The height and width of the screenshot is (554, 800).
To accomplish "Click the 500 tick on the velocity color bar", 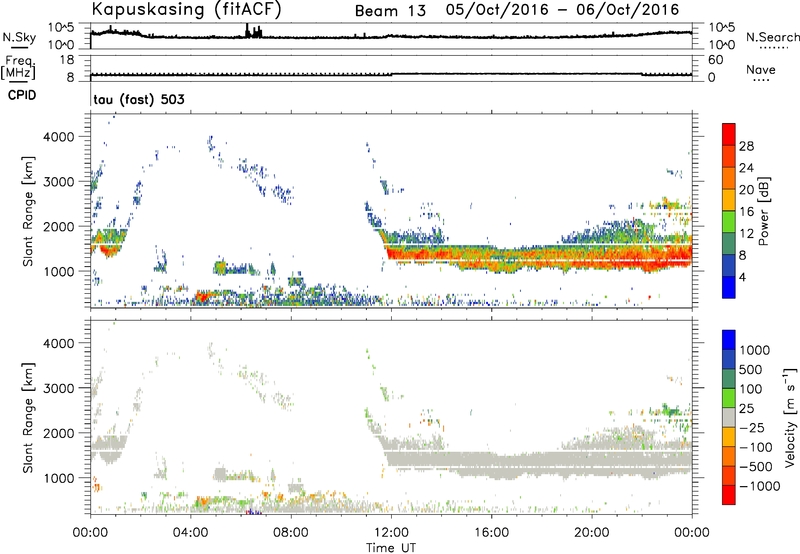I will (750, 369).
